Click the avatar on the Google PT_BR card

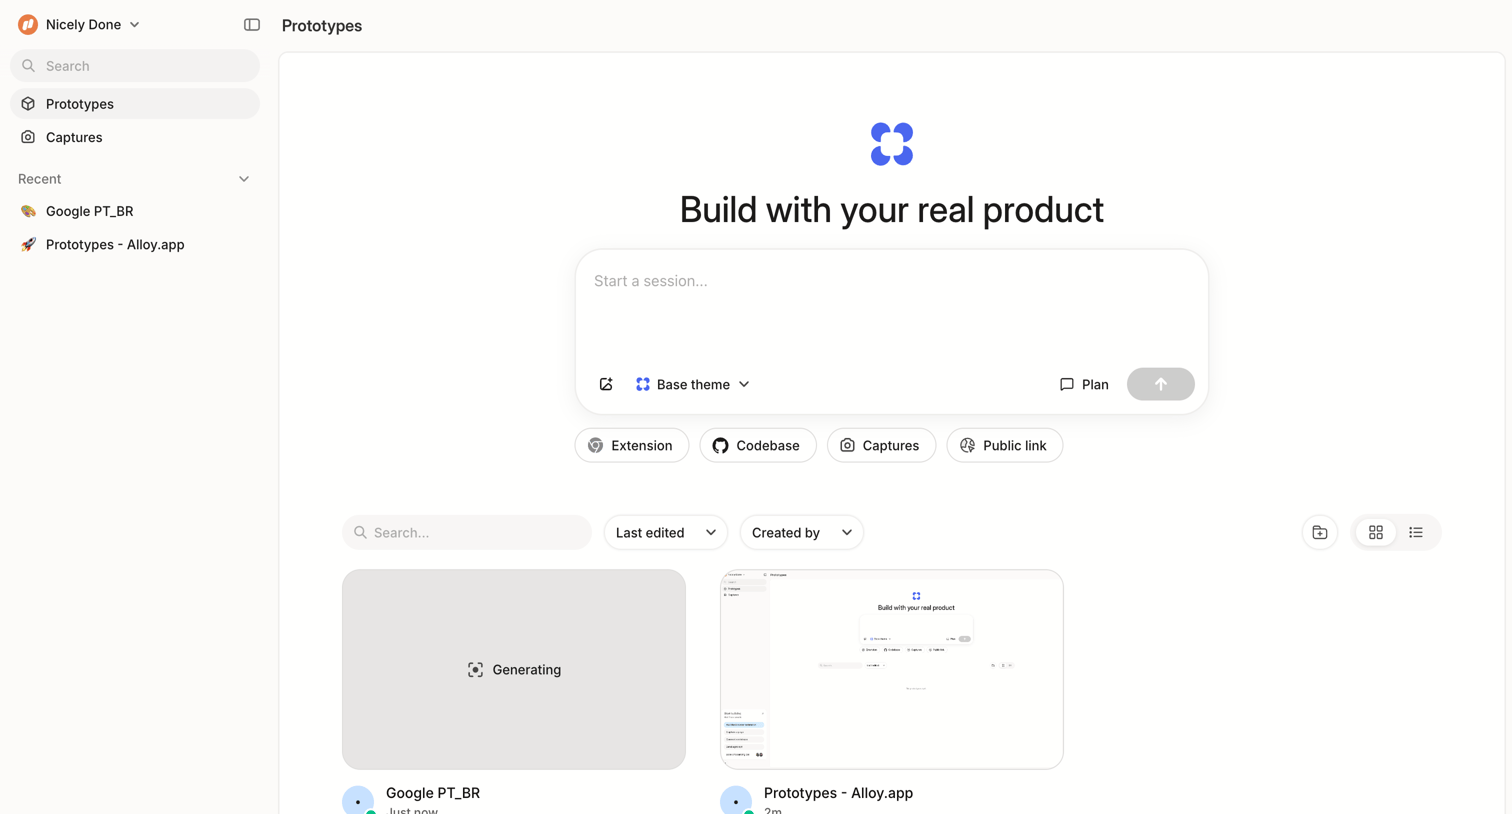tap(358, 800)
